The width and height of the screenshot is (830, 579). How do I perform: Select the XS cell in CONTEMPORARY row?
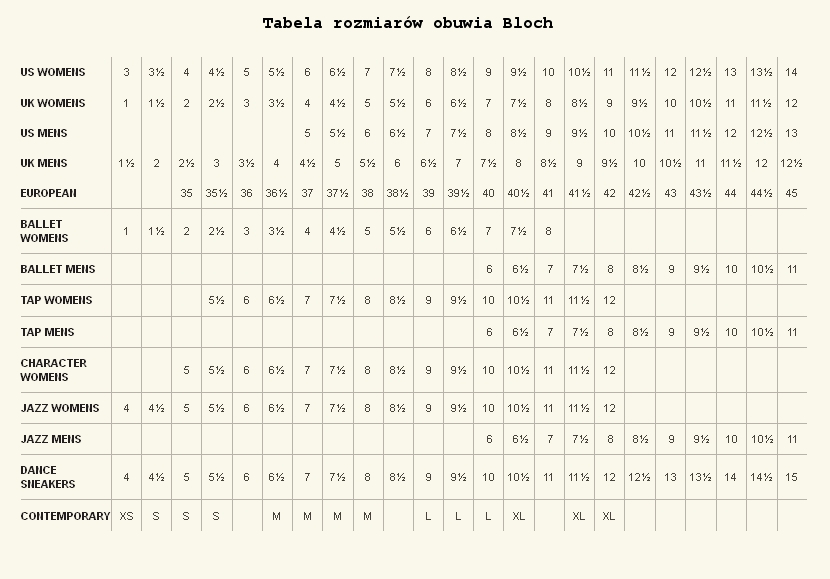tap(126, 516)
